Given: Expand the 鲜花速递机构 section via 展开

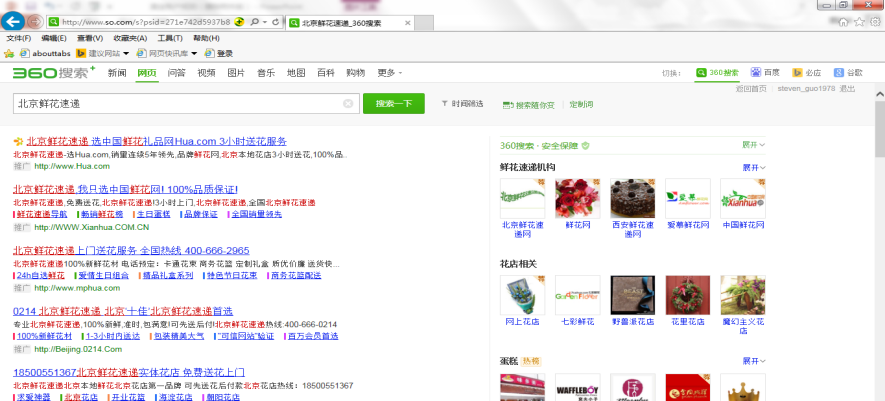Looking at the screenshot, I should pos(753,168).
